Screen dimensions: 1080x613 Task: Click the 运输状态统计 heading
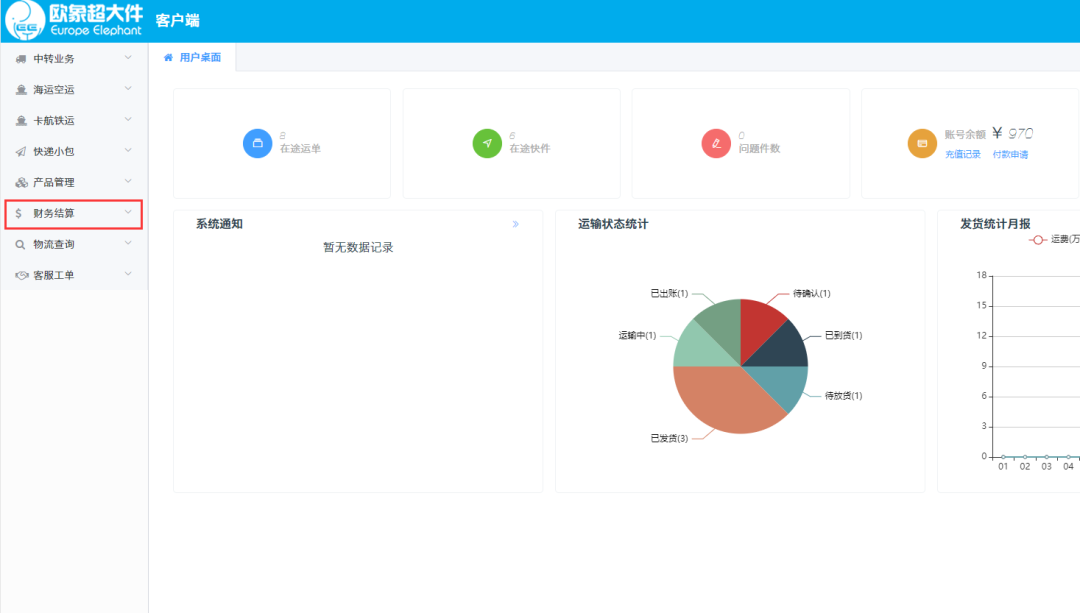tap(613, 224)
